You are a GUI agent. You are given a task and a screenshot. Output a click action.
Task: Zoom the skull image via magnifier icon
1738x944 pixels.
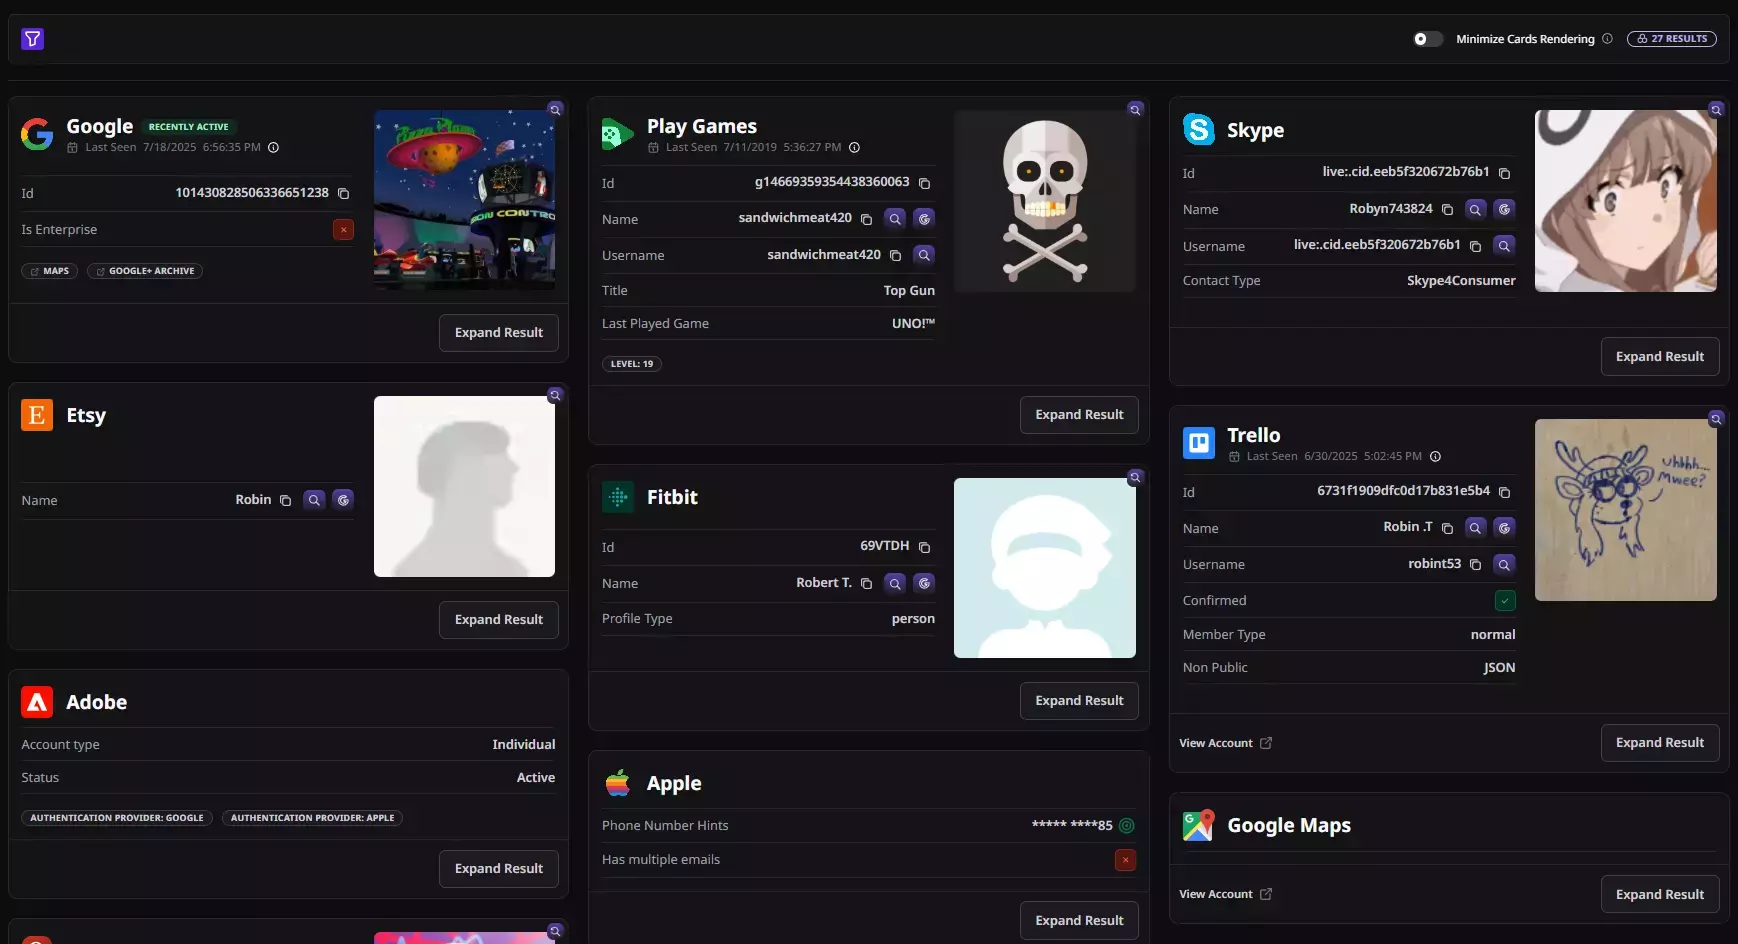pyautogui.click(x=1135, y=109)
